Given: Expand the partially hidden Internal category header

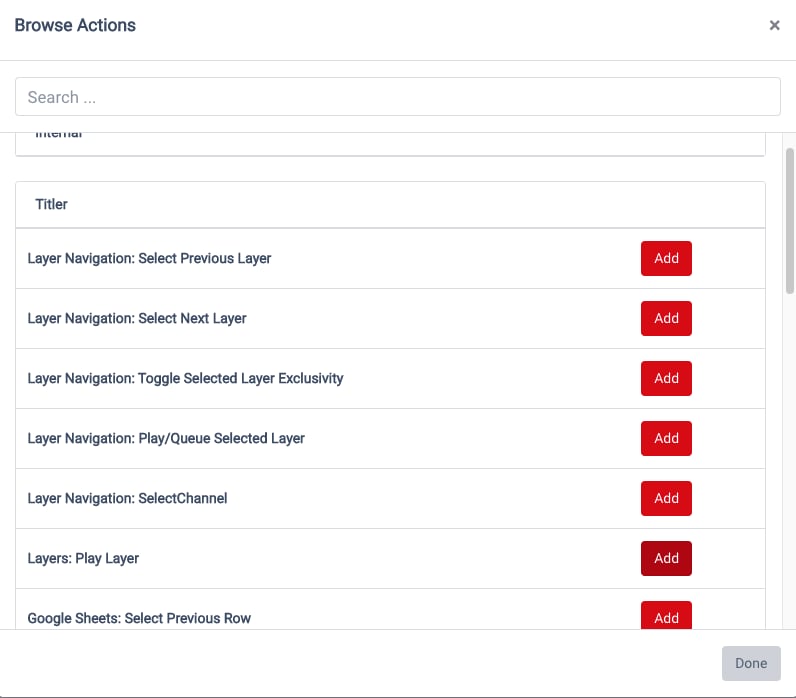Looking at the screenshot, I should click(x=390, y=143).
